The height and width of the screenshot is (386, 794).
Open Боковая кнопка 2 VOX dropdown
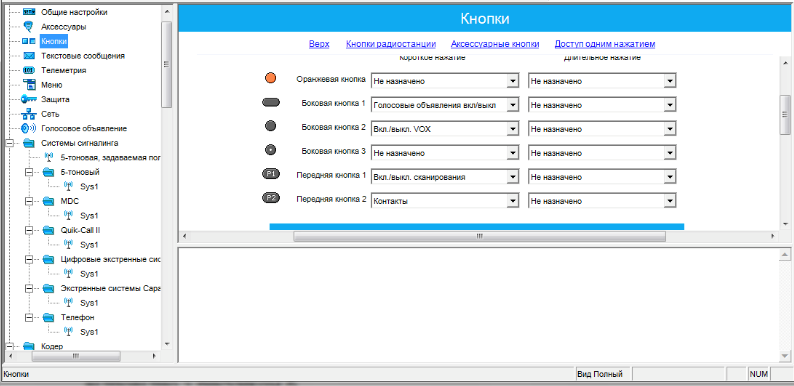[512, 129]
